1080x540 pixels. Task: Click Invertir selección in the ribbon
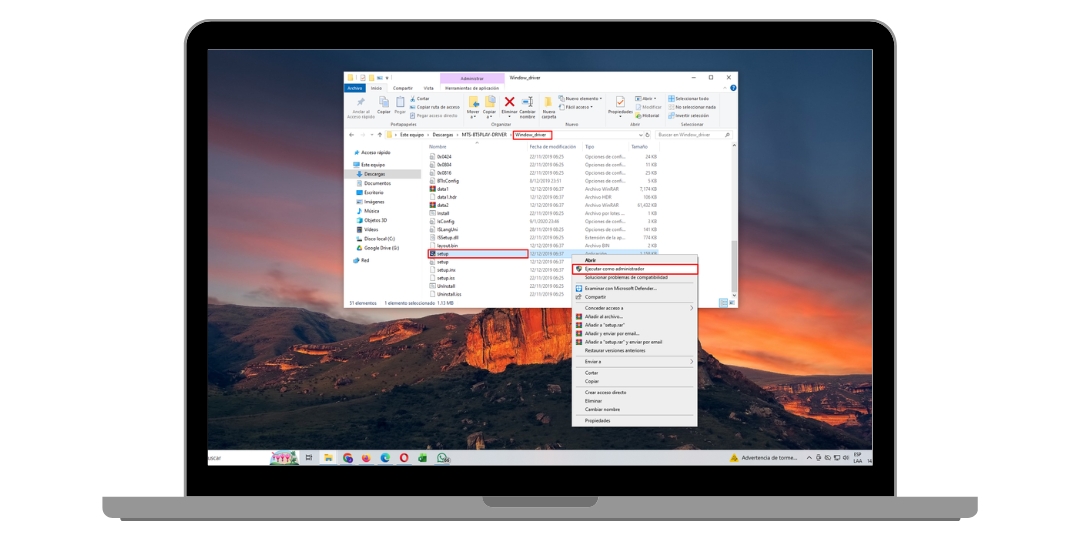[690, 115]
